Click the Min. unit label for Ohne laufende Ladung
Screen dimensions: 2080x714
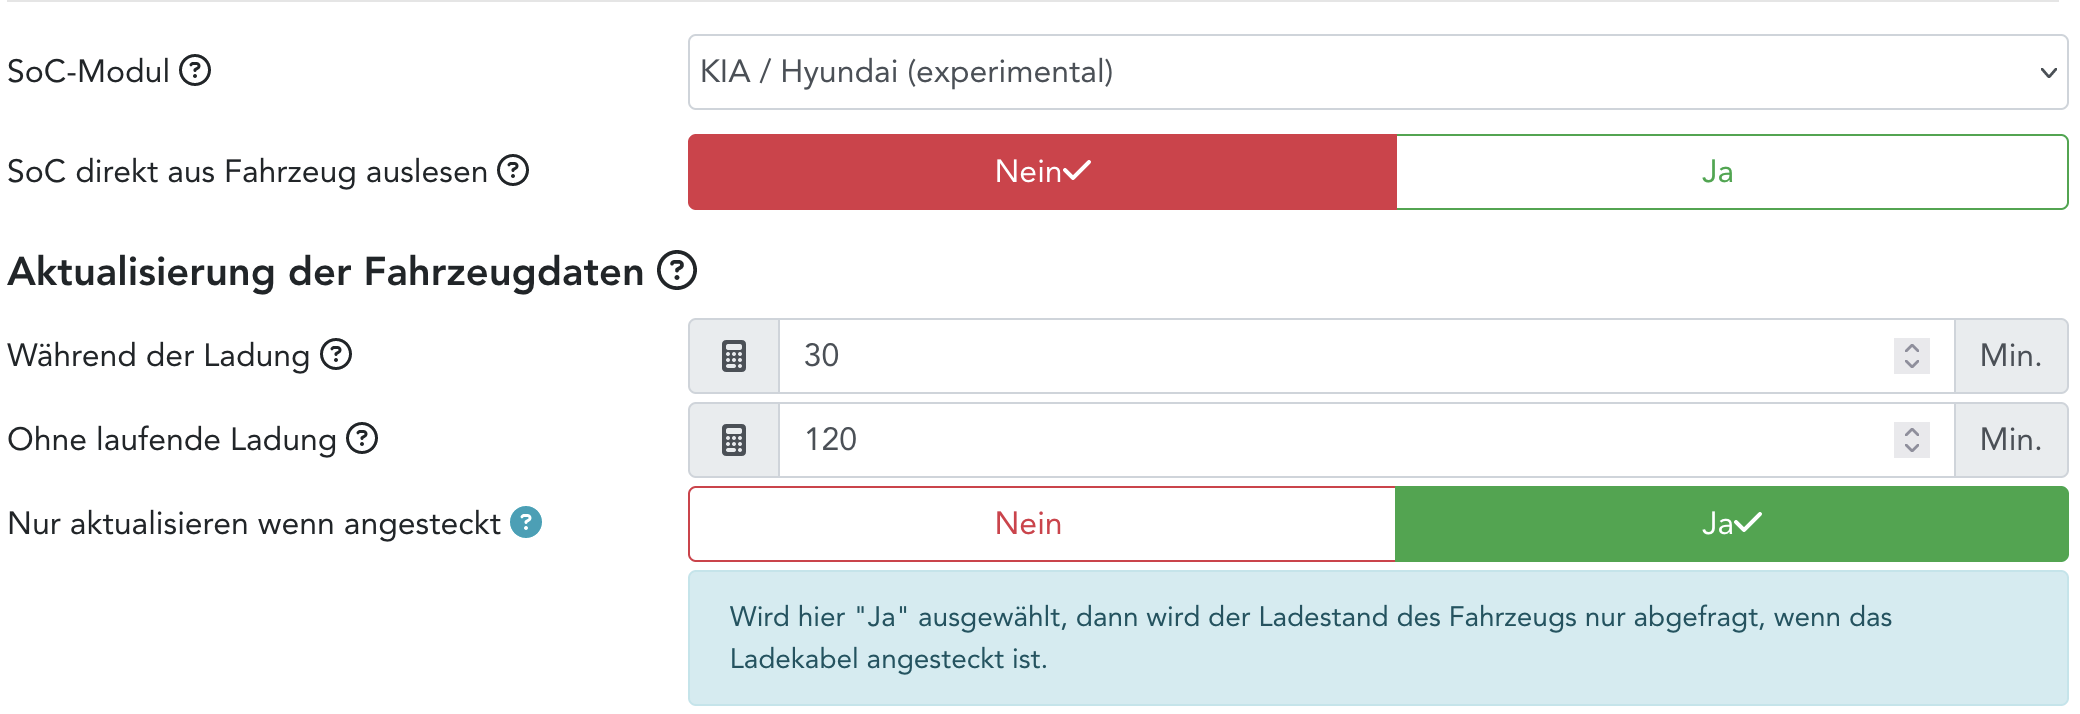click(2011, 440)
